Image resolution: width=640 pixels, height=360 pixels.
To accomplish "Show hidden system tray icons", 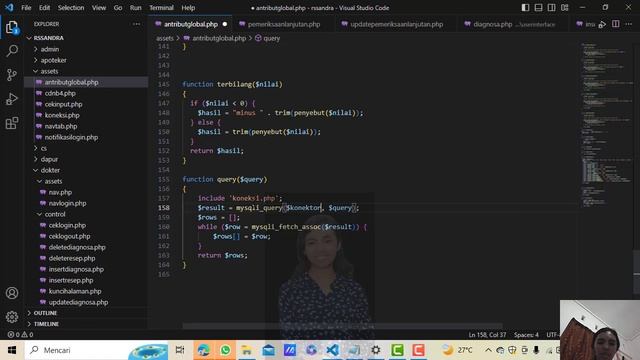I will point(488,350).
